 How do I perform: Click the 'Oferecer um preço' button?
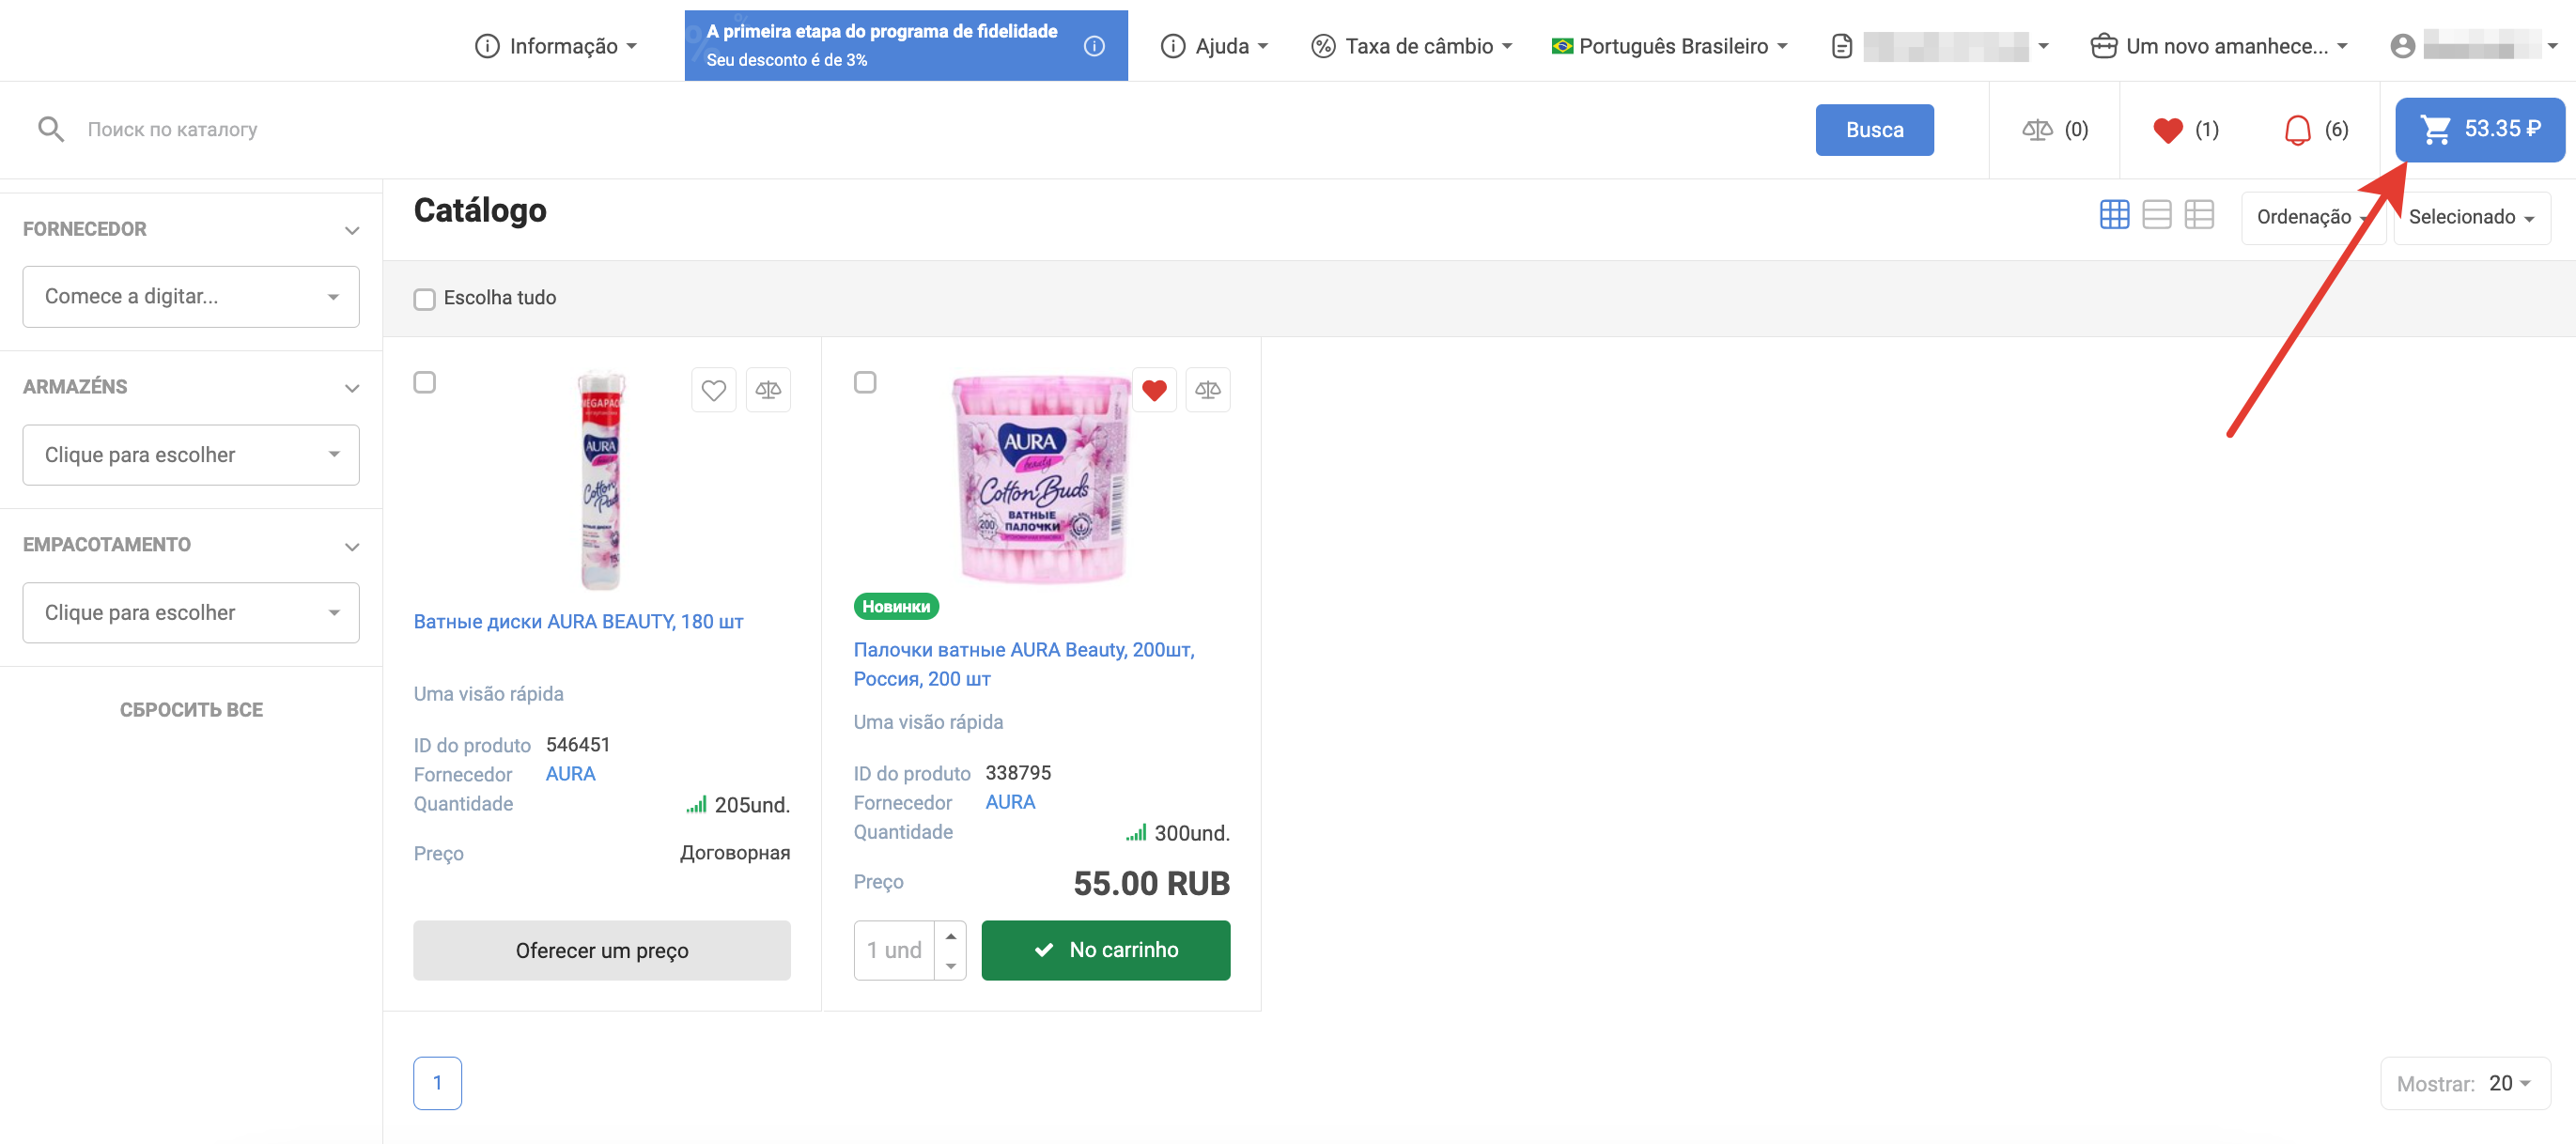tap(602, 950)
